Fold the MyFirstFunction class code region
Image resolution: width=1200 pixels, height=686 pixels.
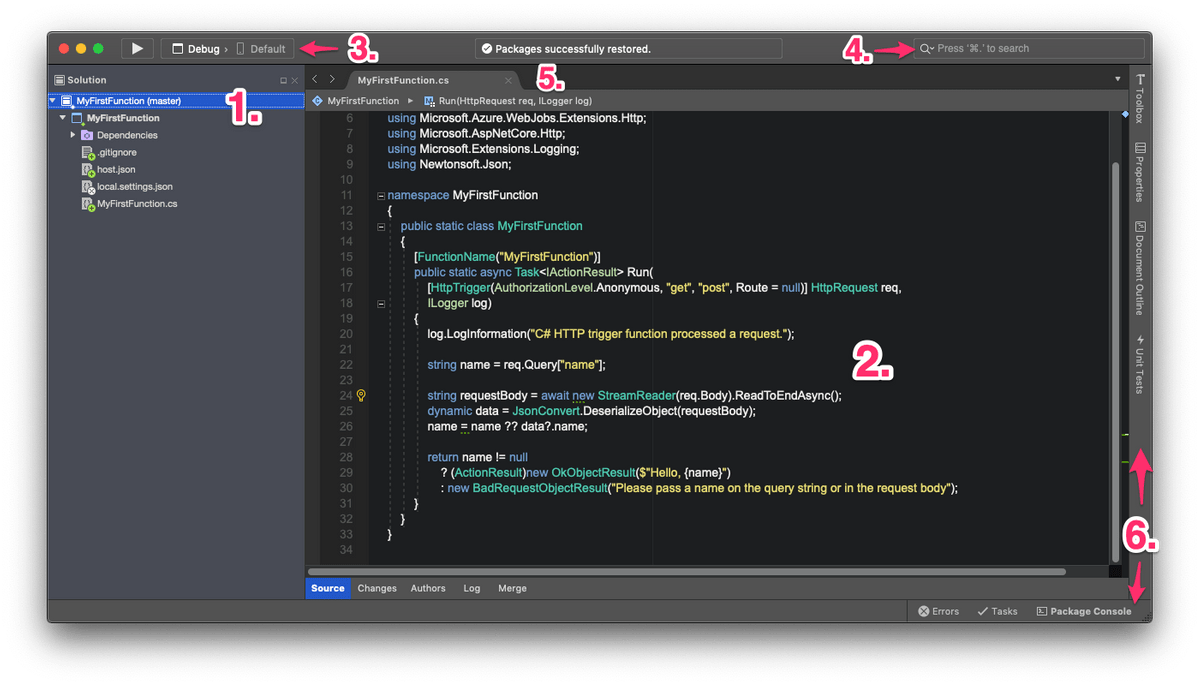pyautogui.click(x=381, y=227)
